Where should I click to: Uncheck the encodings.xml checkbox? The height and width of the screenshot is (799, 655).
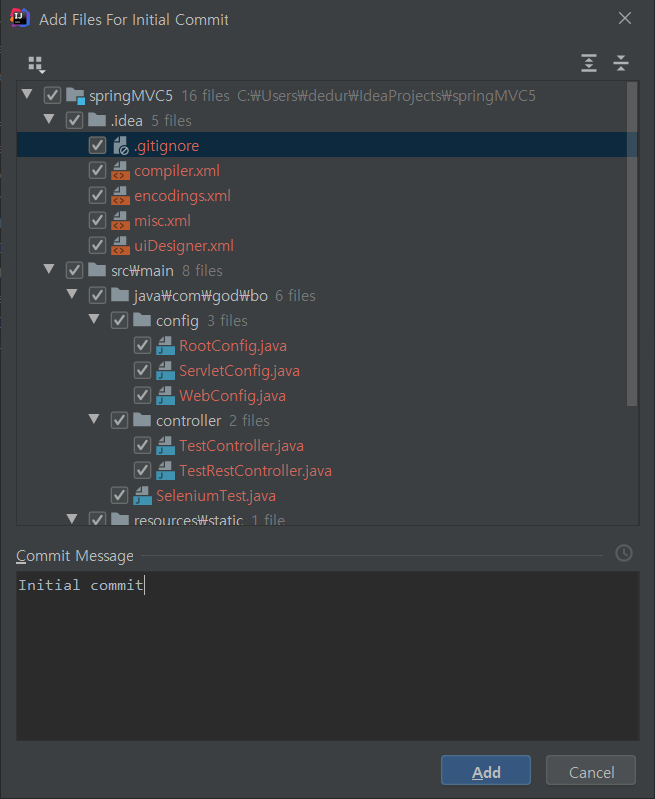pyautogui.click(x=97, y=195)
